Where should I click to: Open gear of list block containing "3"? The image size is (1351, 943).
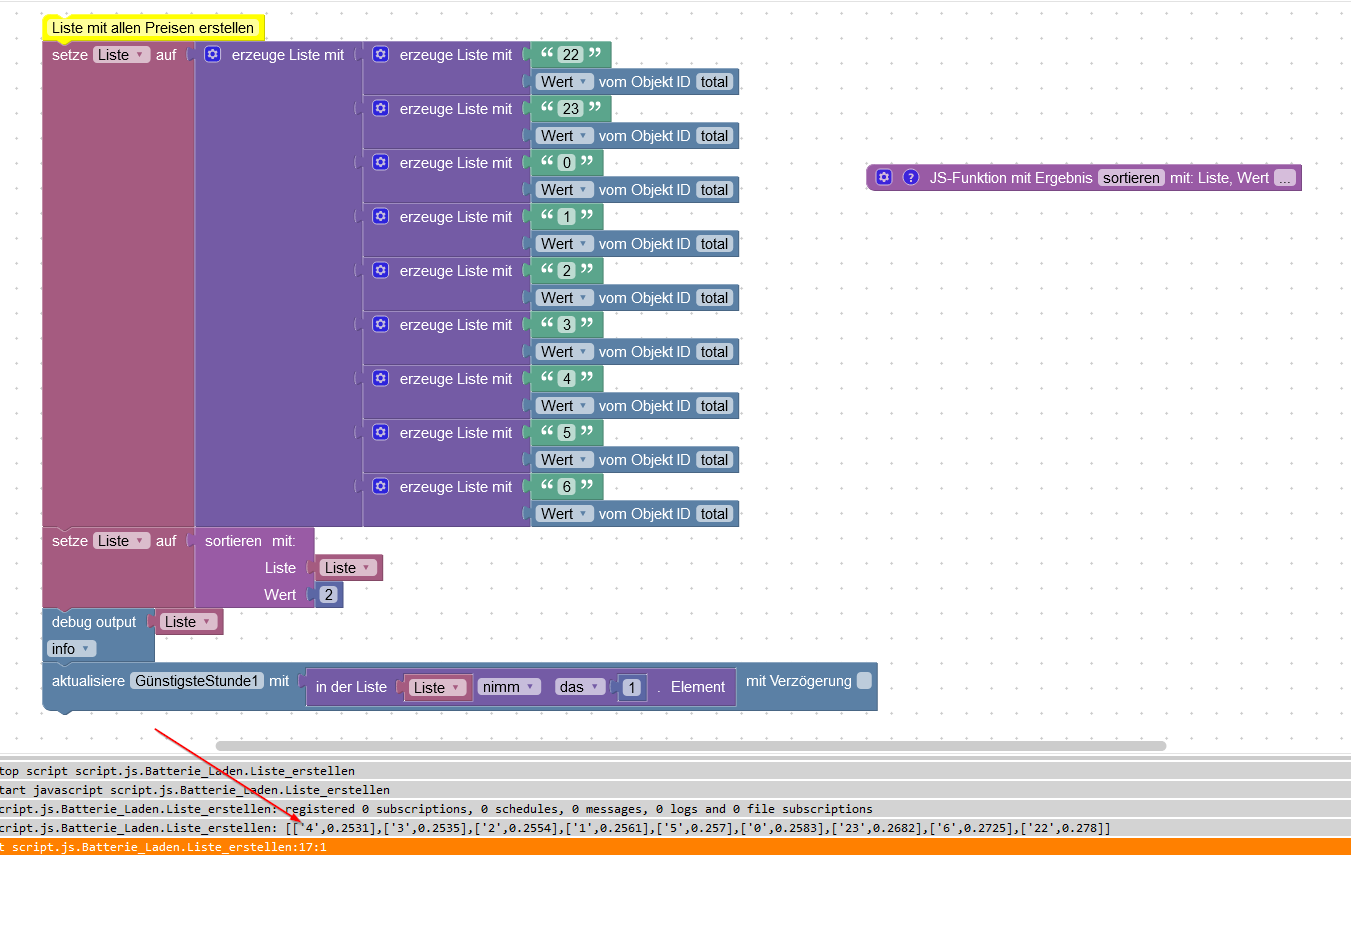381,324
